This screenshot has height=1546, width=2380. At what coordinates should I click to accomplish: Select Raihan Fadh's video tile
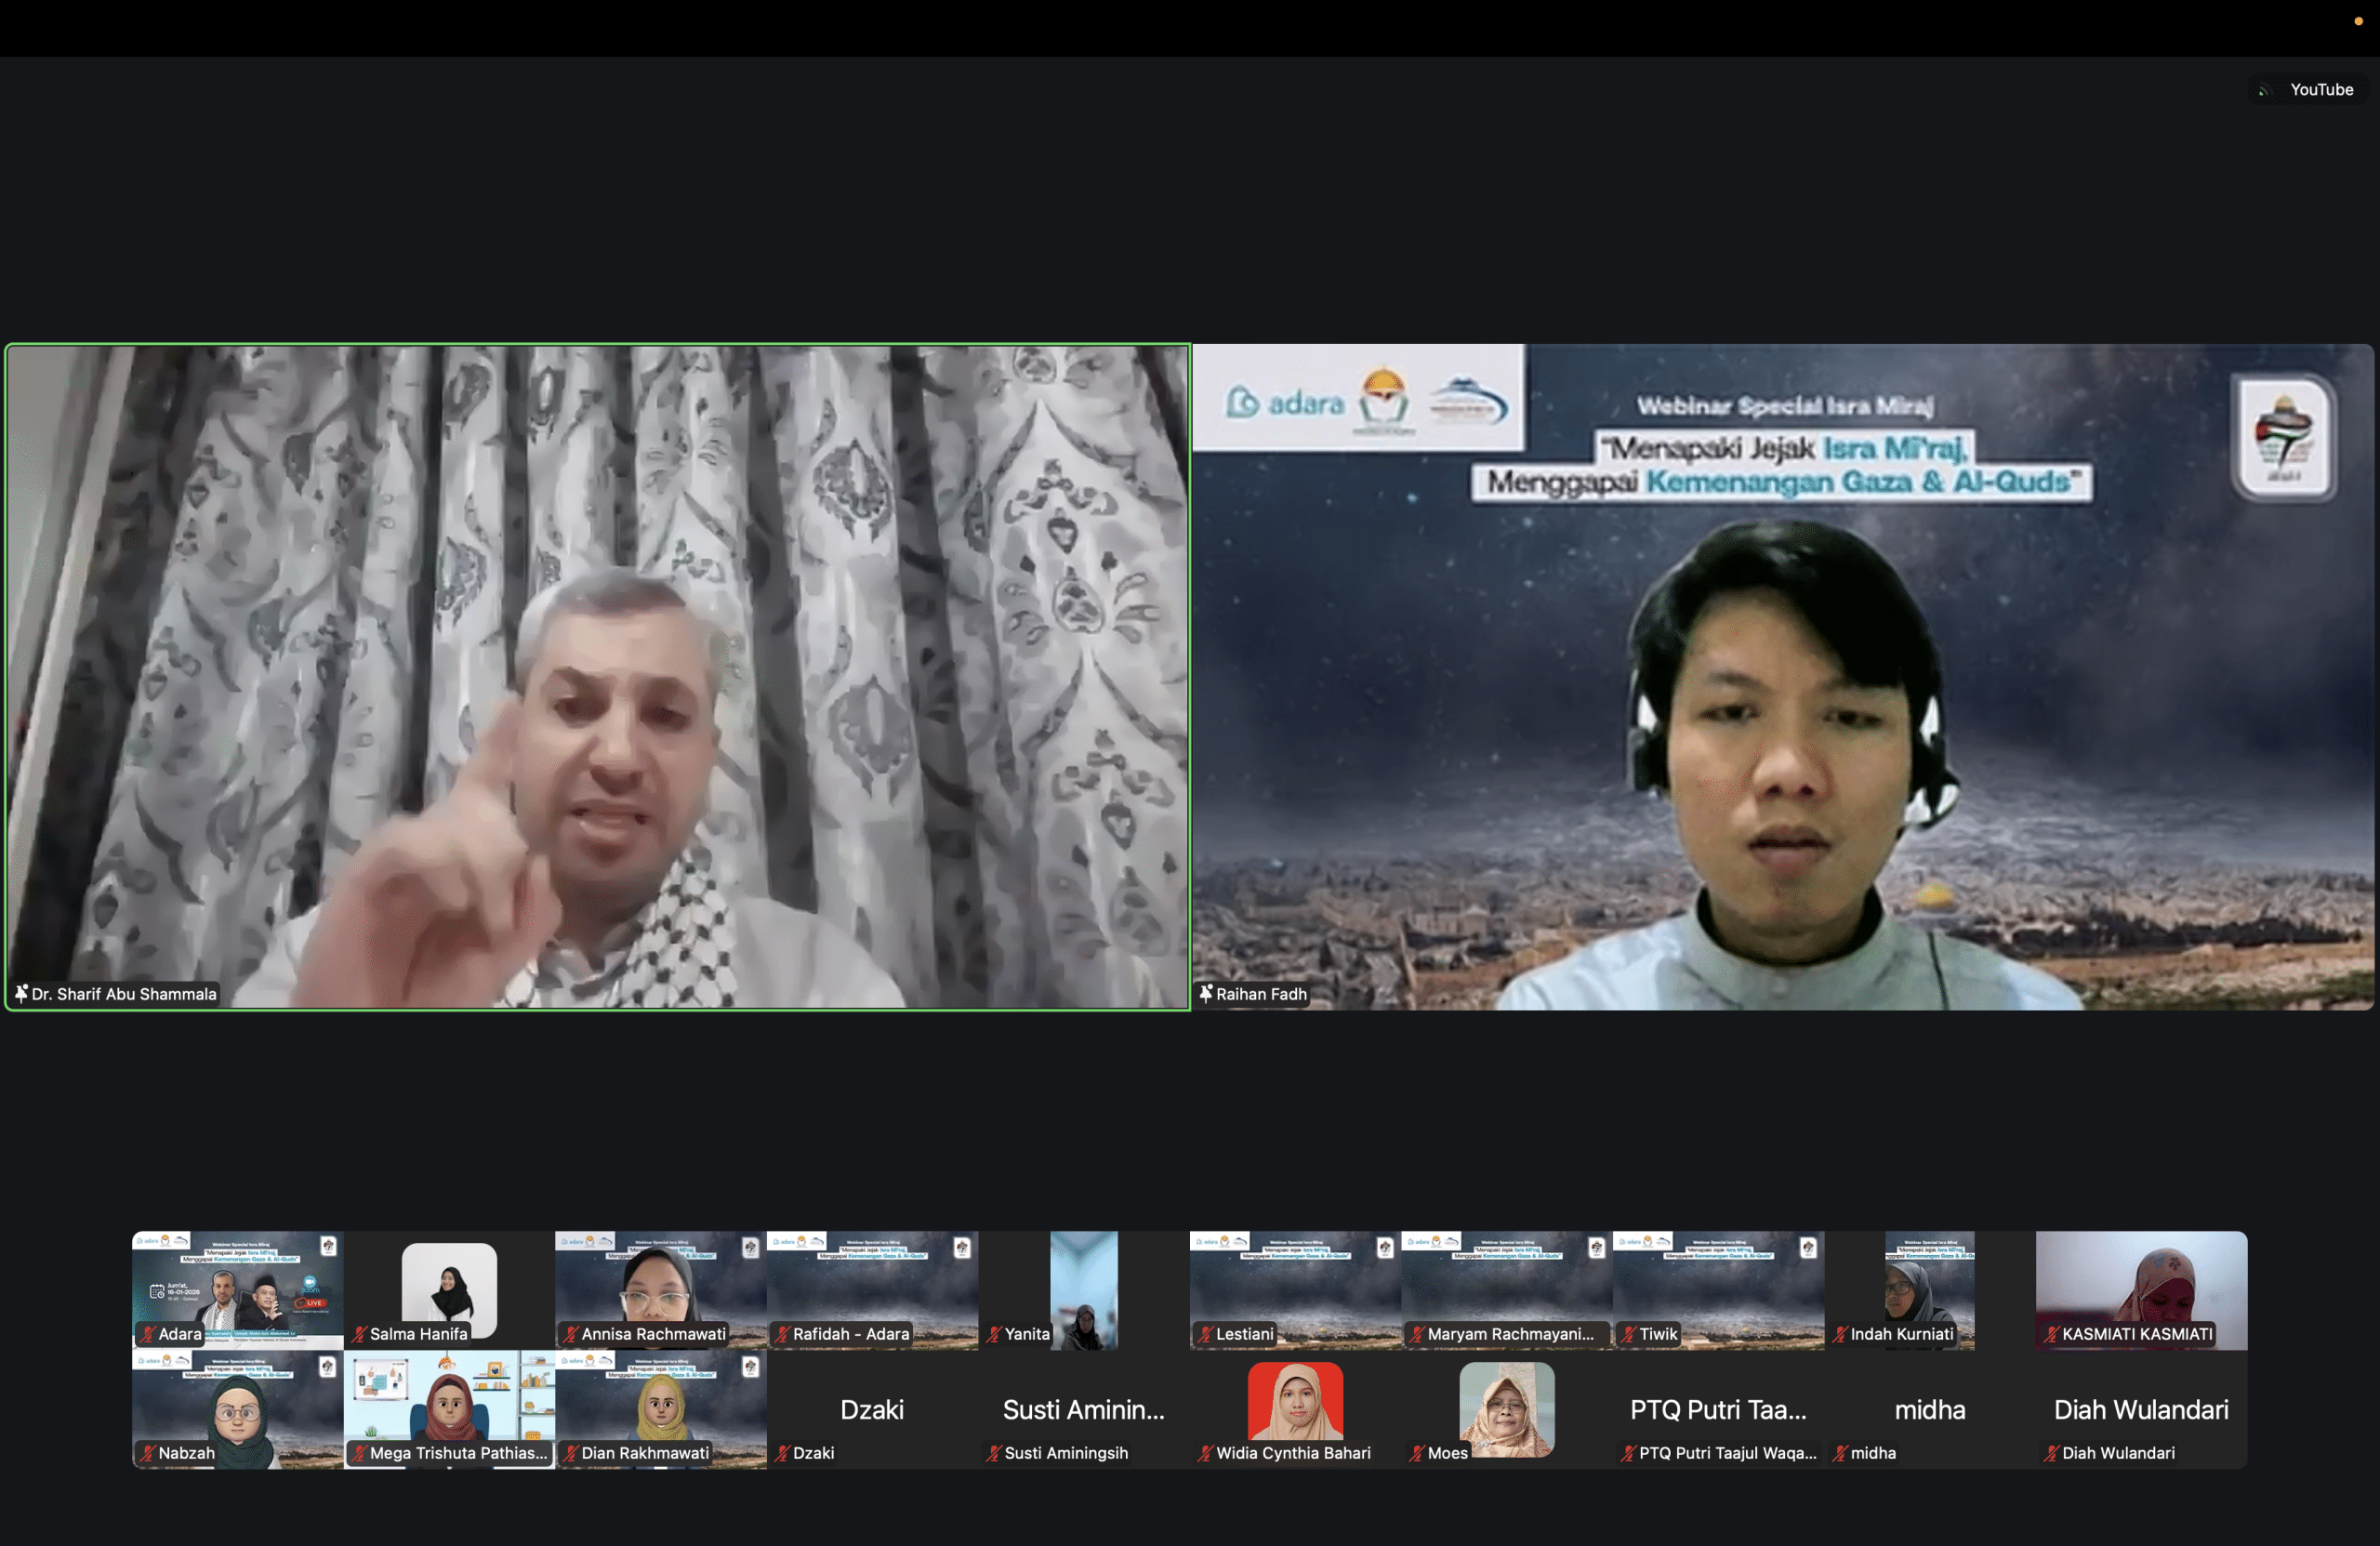1782,677
